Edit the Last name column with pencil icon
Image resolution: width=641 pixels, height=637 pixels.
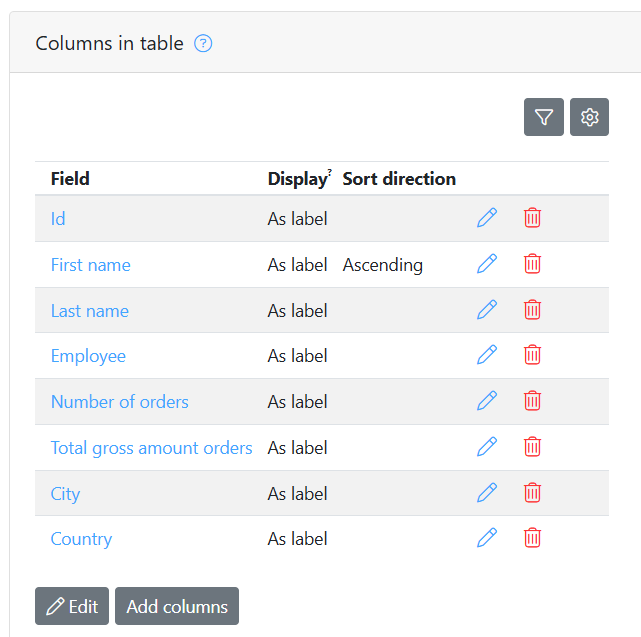coord(487,310)
